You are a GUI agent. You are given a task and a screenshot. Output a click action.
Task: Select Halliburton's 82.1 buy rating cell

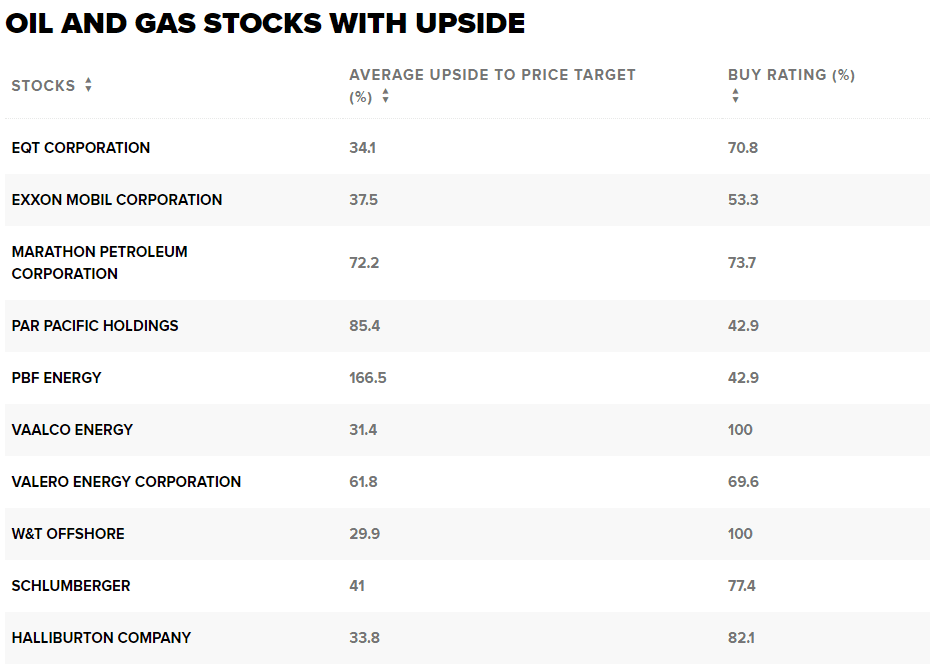742,638
